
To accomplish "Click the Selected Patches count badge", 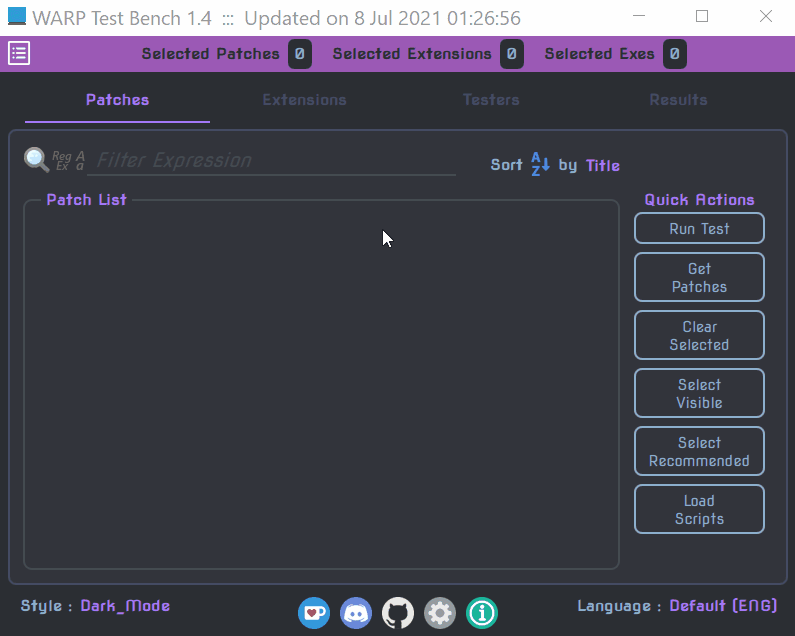I will [300, 54].
